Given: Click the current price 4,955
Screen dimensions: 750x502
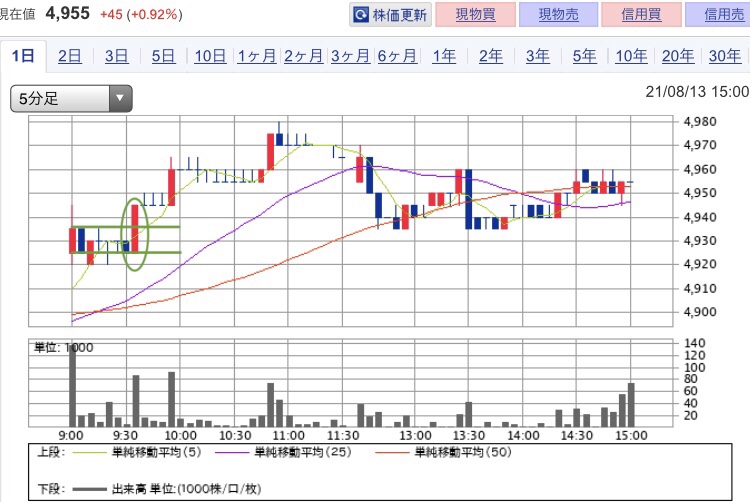Looking at the screenshot, I should click(x=67, y=13).
